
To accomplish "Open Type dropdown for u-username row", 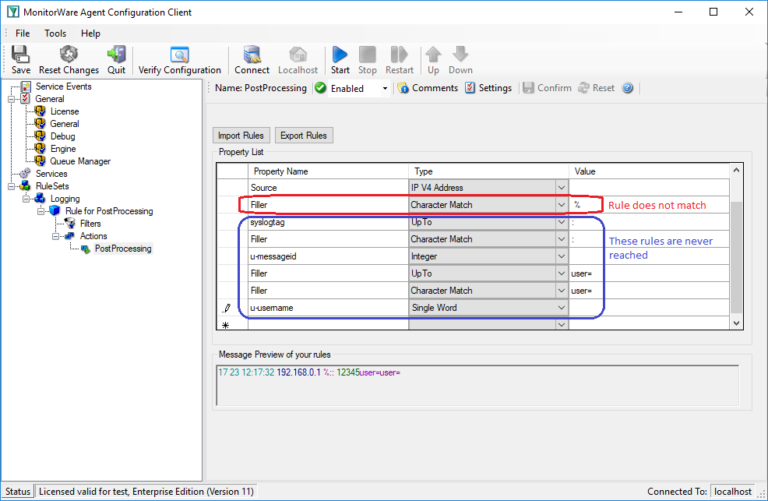I will coord(560,308).
